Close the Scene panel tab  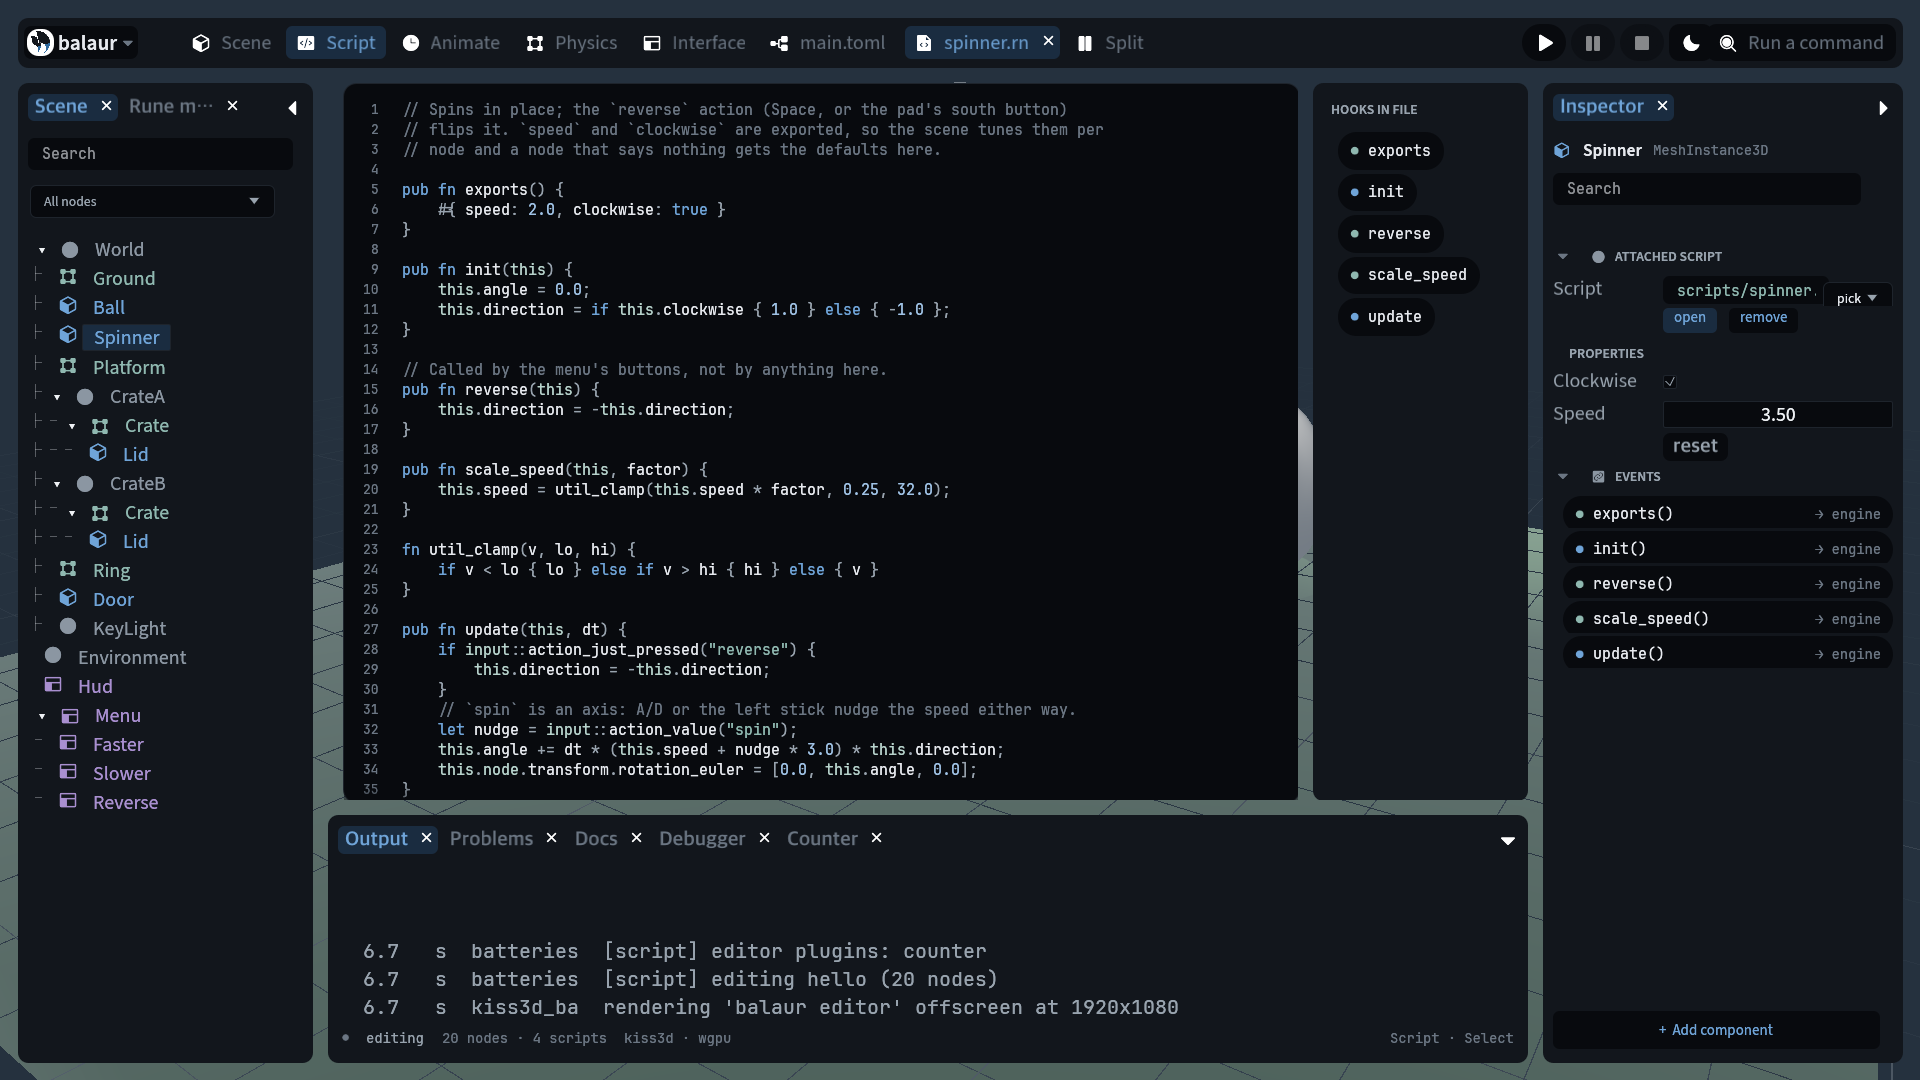click(x=106, y=106)
